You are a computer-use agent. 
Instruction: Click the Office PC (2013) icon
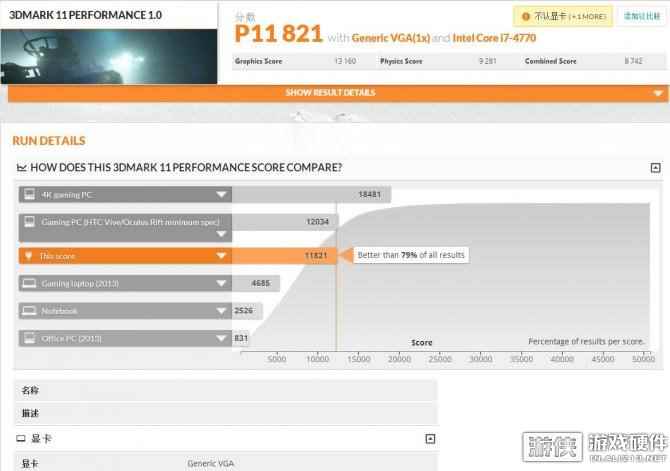tap(29, 339)
